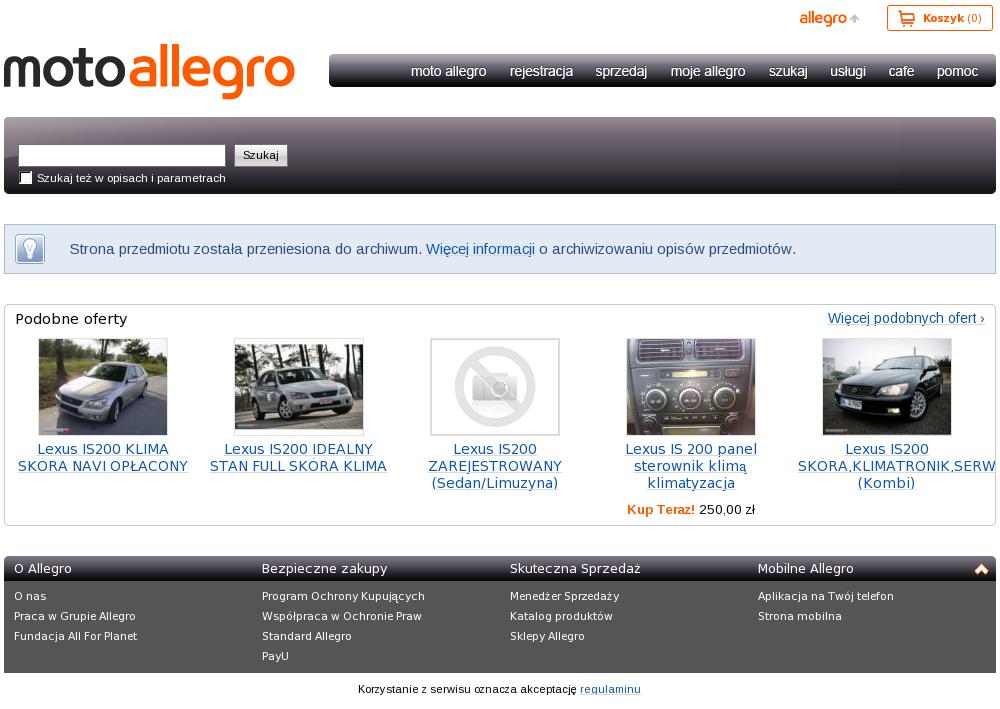Open the Koszyk shopping cart

(939, 18)
